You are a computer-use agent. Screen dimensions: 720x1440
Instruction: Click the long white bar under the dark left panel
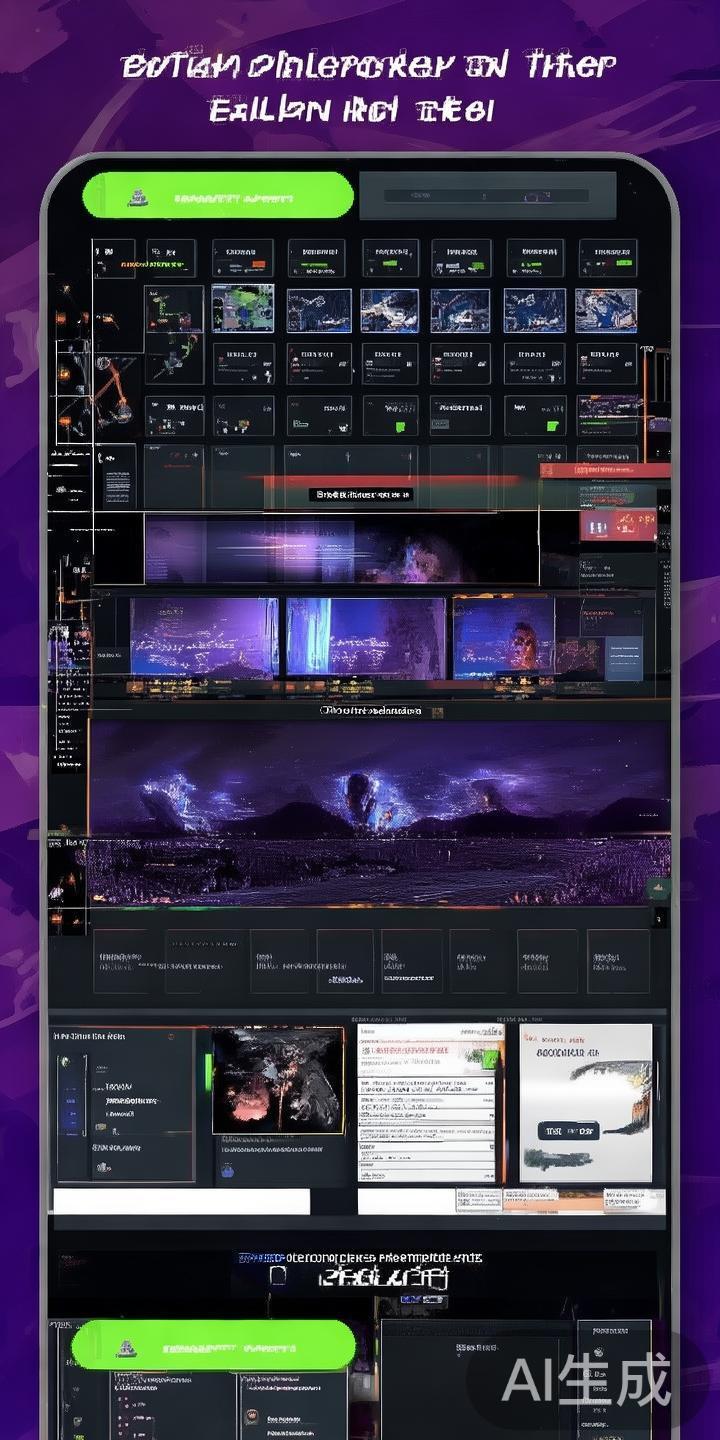pyautogui.click(x=181, y=1201)
